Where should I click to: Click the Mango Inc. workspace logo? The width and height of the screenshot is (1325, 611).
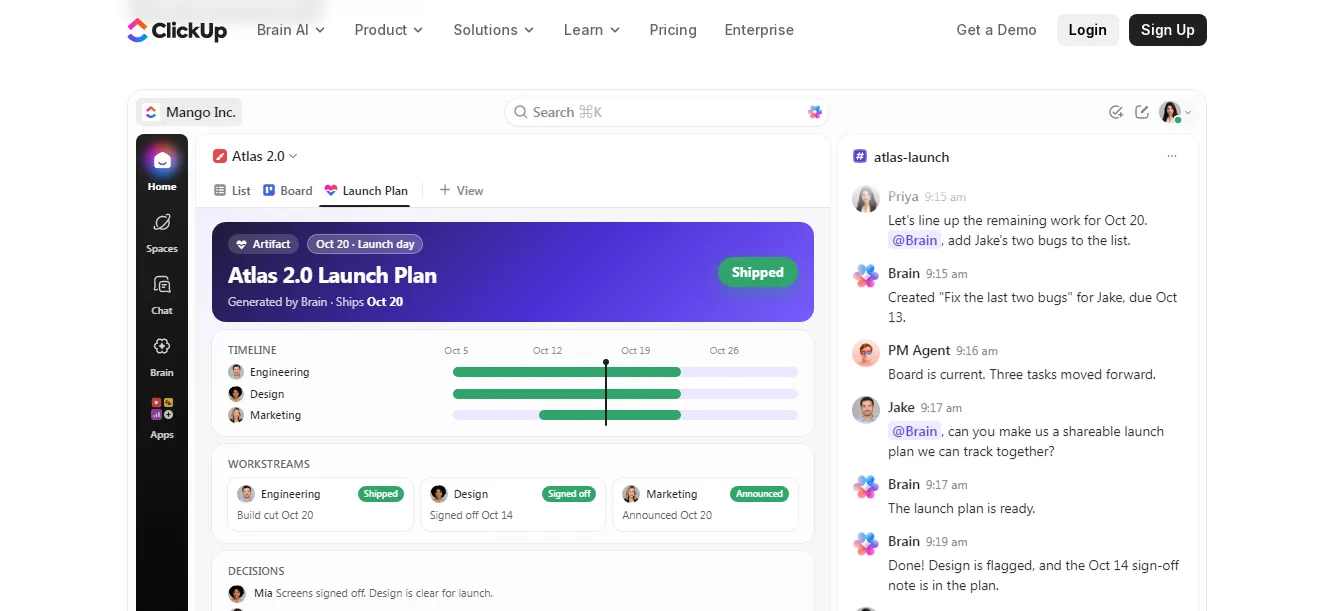(151, 112)
